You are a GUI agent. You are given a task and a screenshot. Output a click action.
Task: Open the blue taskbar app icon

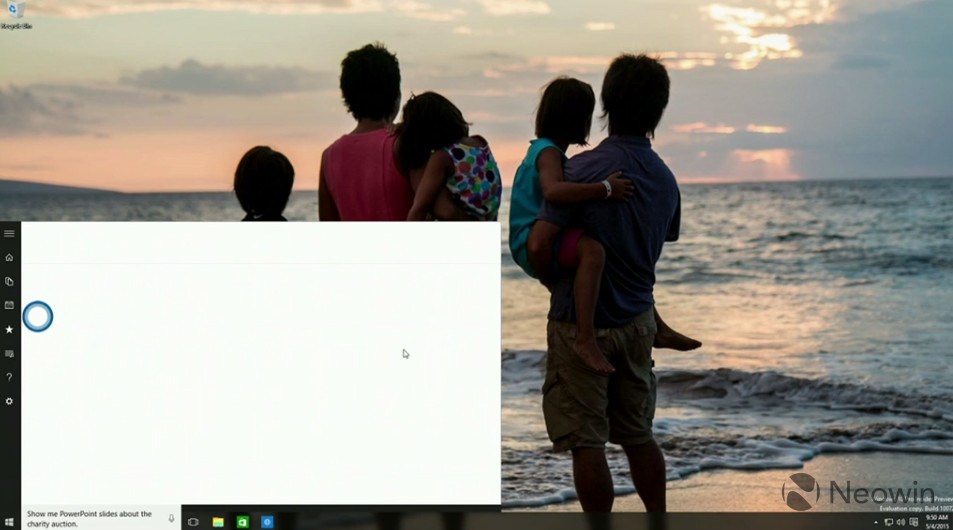coord(267,521)
